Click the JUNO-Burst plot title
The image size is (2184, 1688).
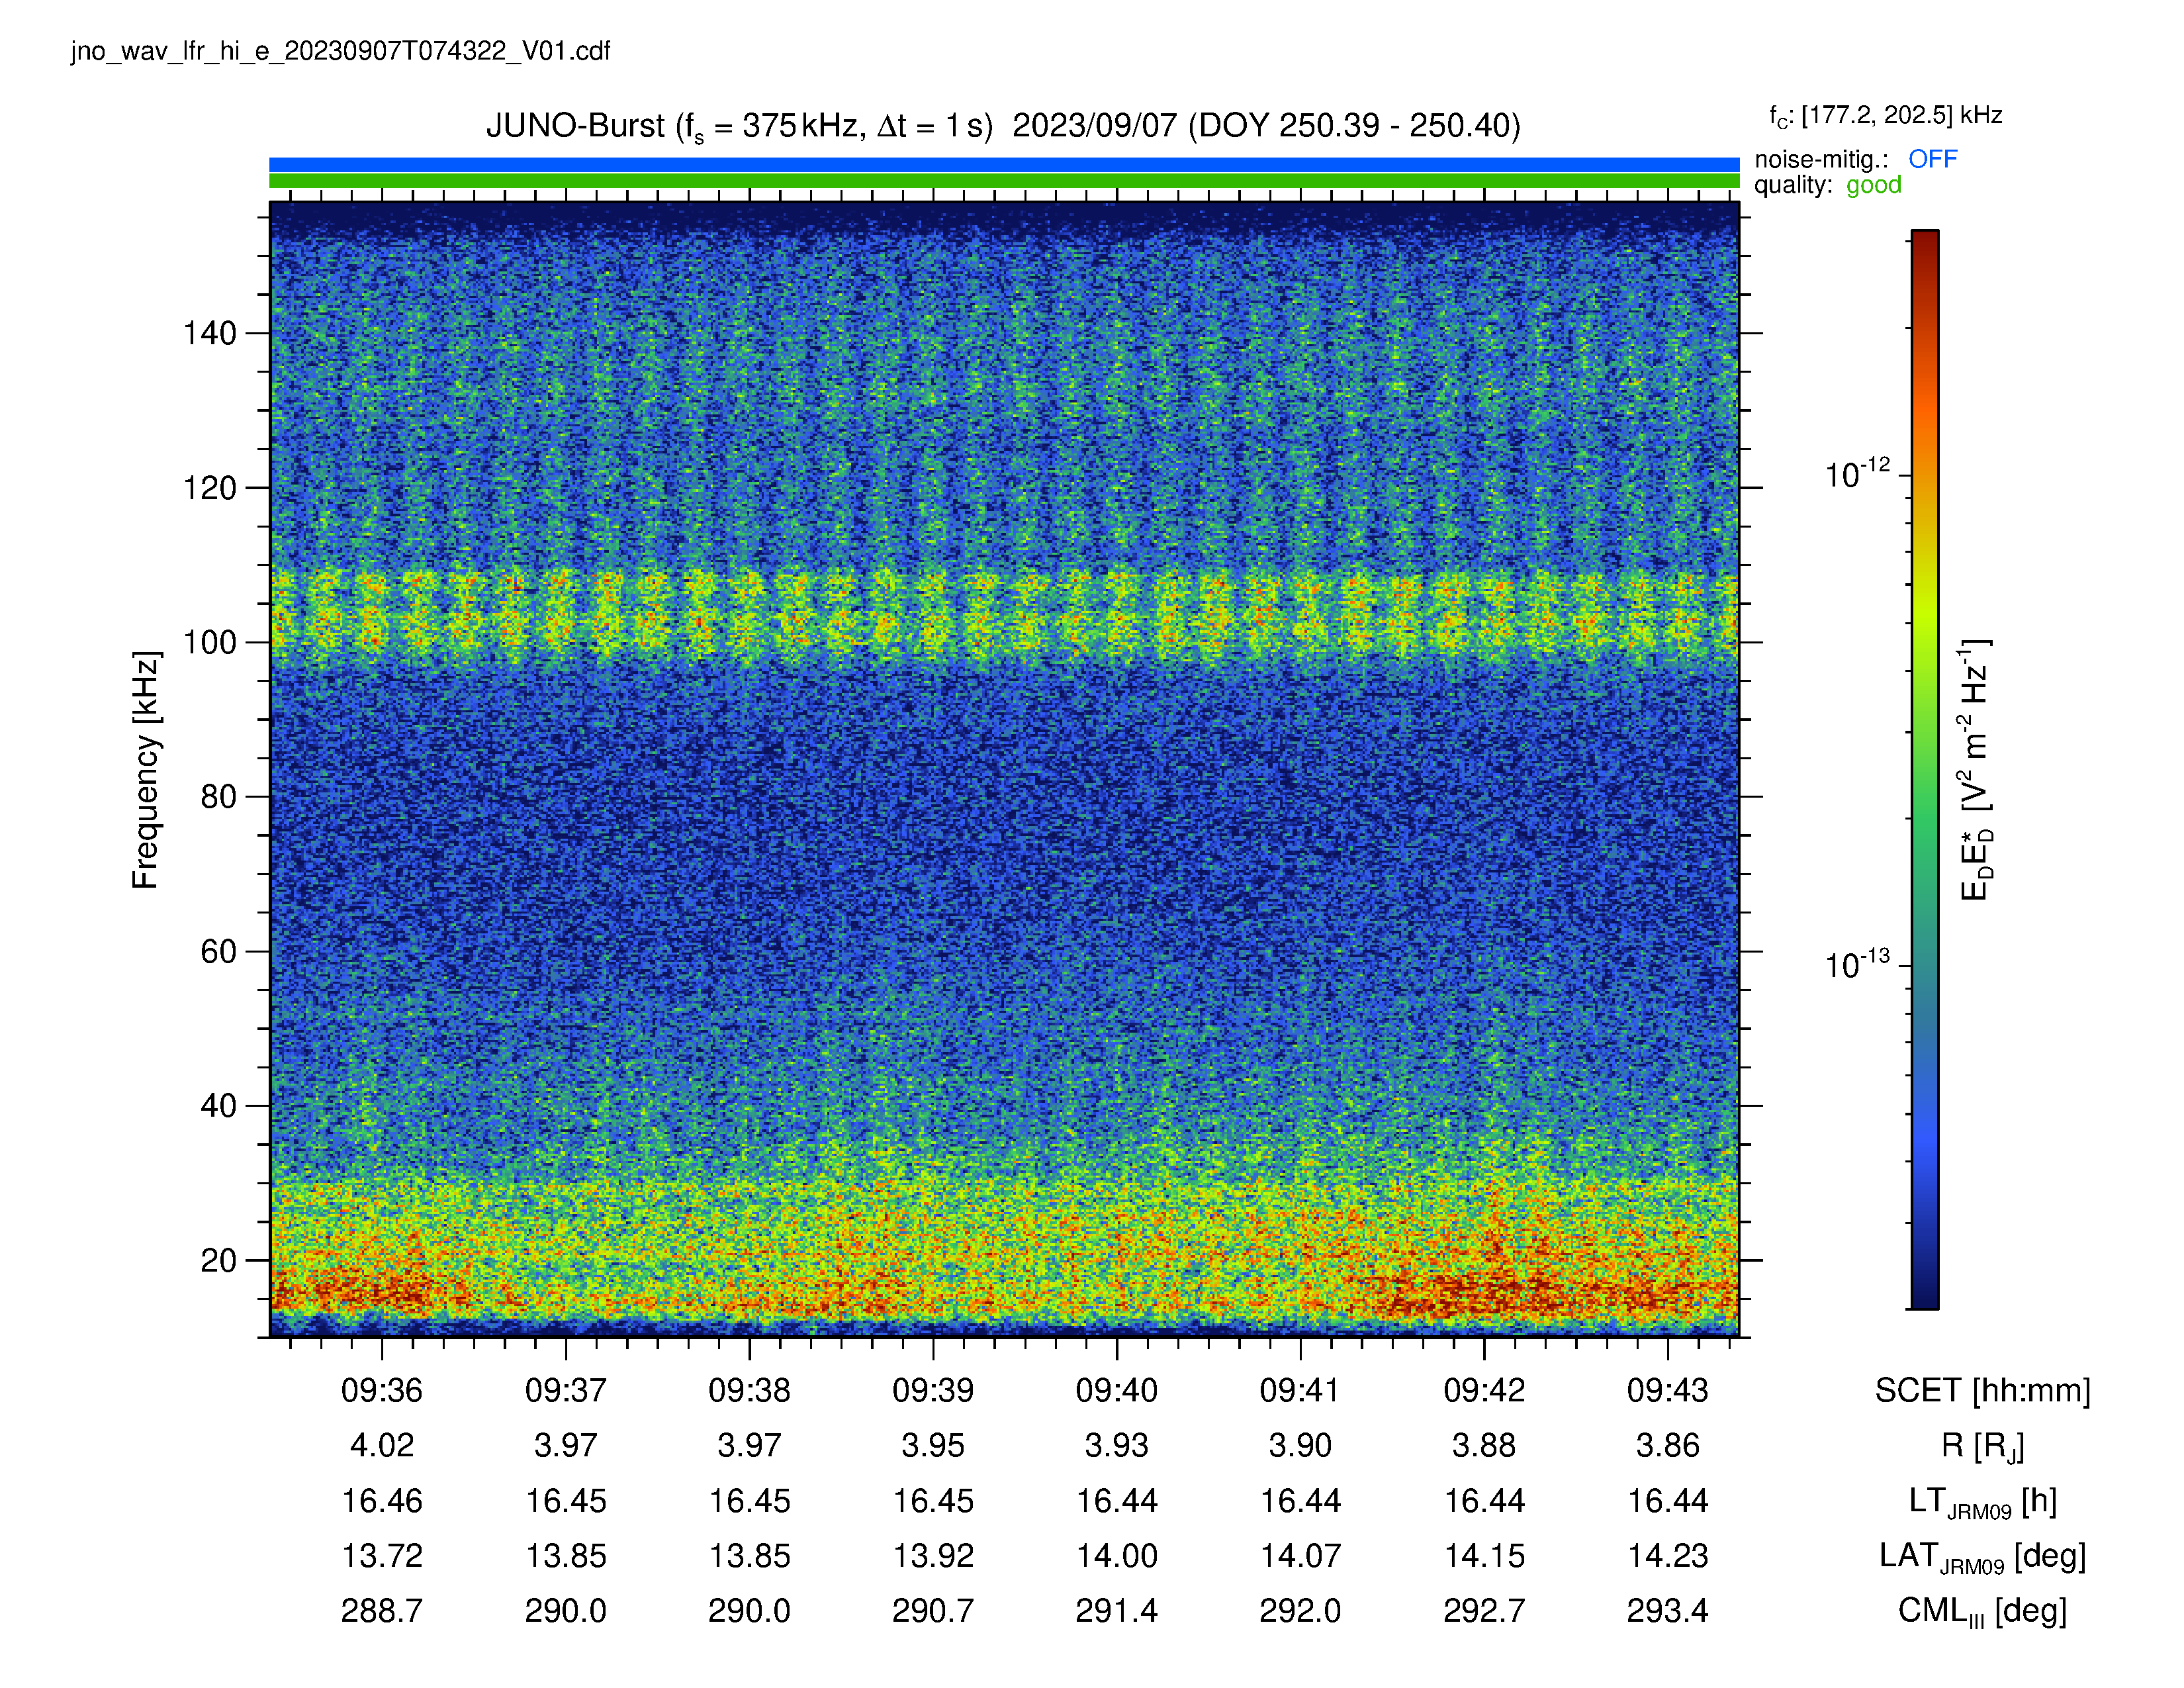click(1003, 127)
